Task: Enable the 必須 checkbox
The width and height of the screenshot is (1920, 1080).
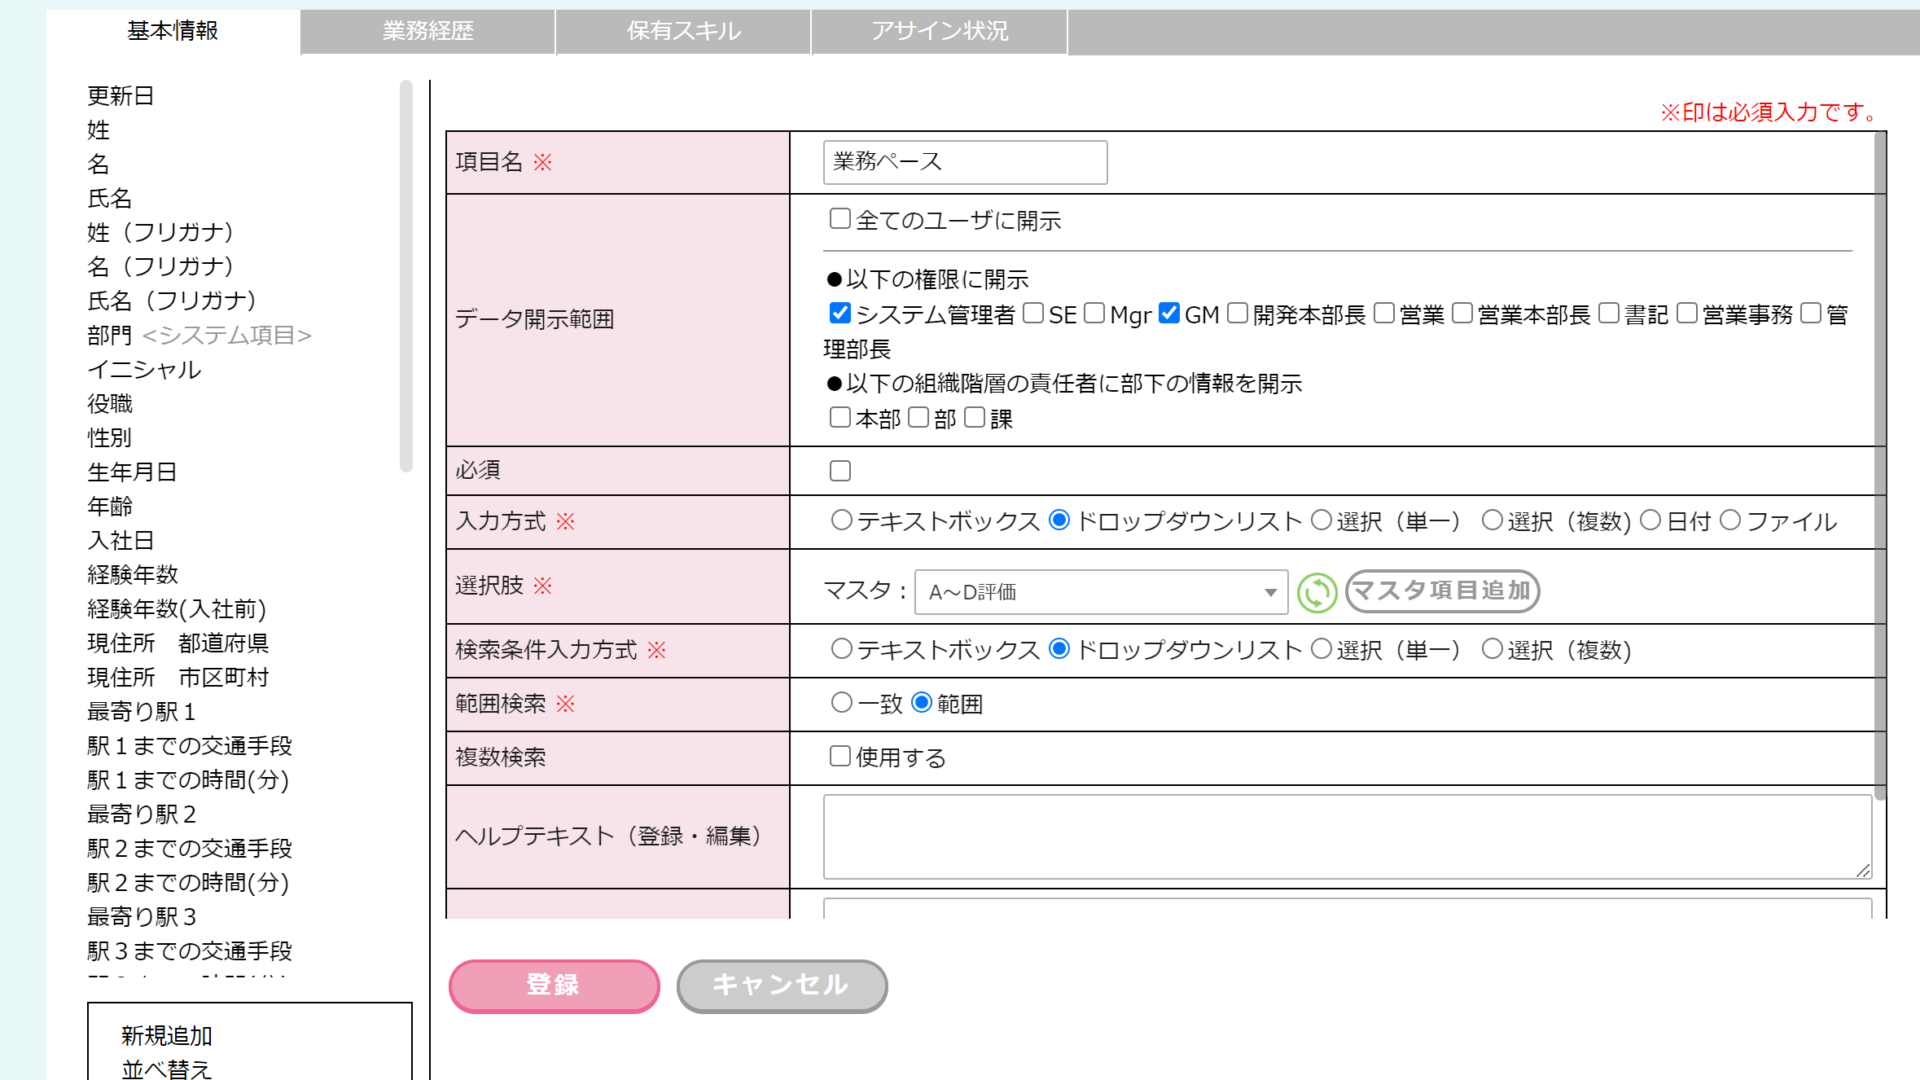Action: coord(840,471)
